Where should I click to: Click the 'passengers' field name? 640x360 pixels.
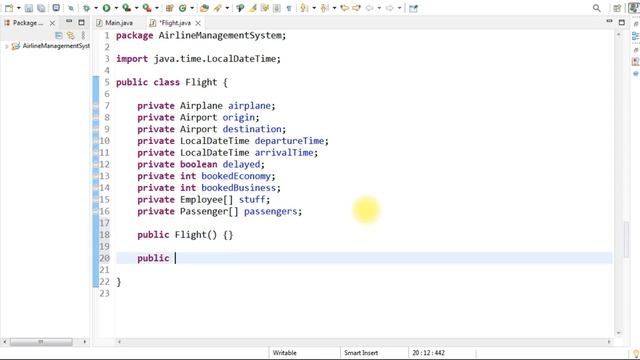tap(270, 211)
